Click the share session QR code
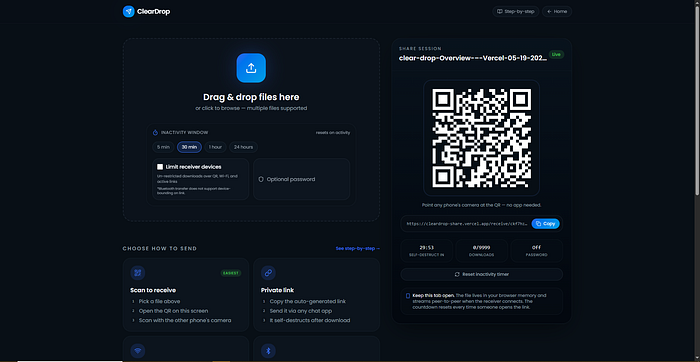700x362 pixels. (481, 138)
